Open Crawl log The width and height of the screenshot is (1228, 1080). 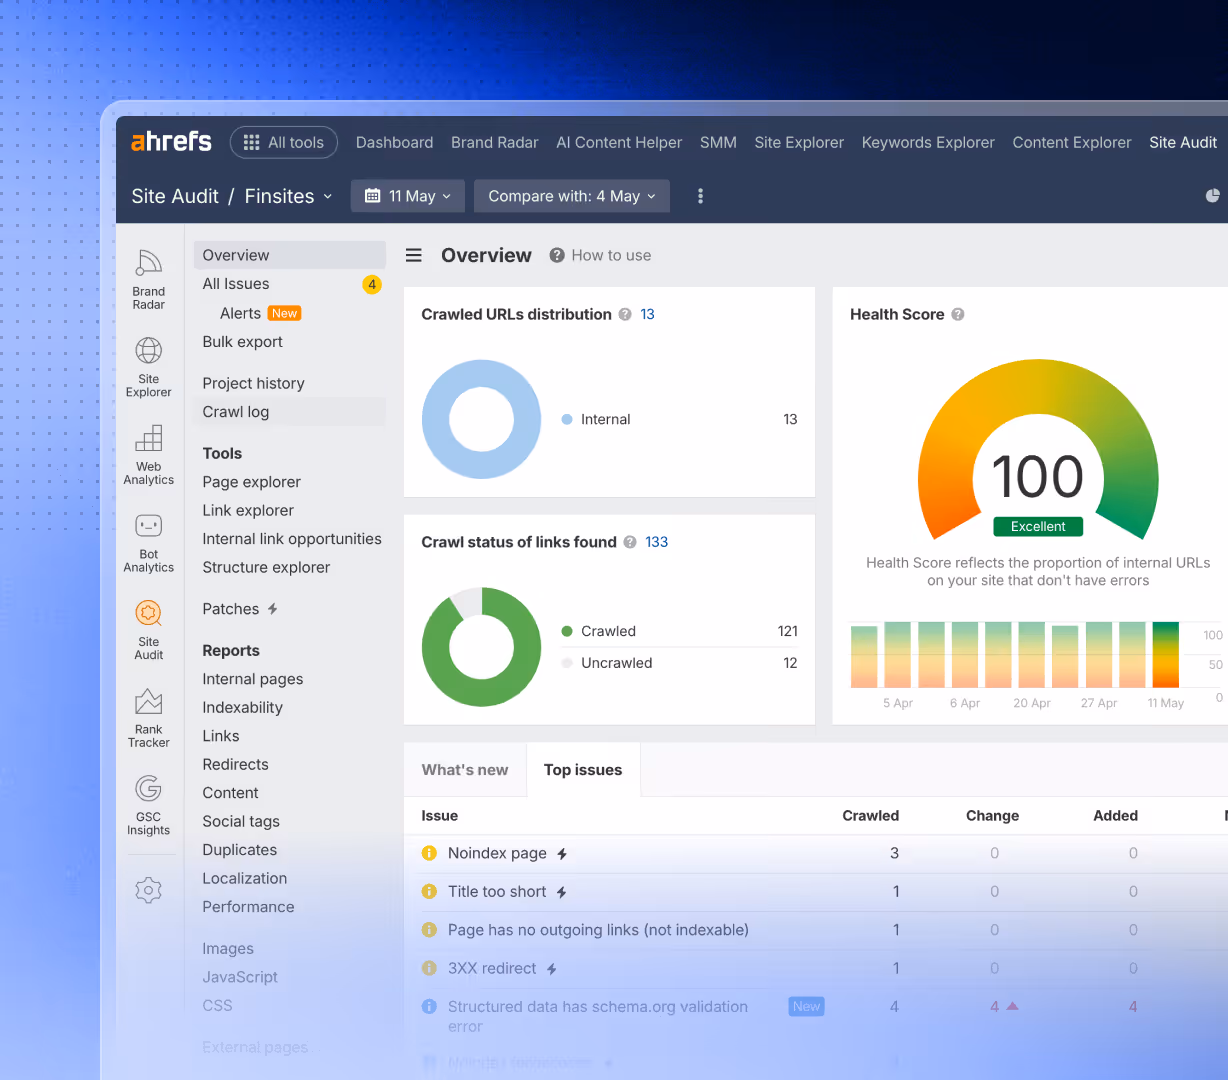[289, 412]
